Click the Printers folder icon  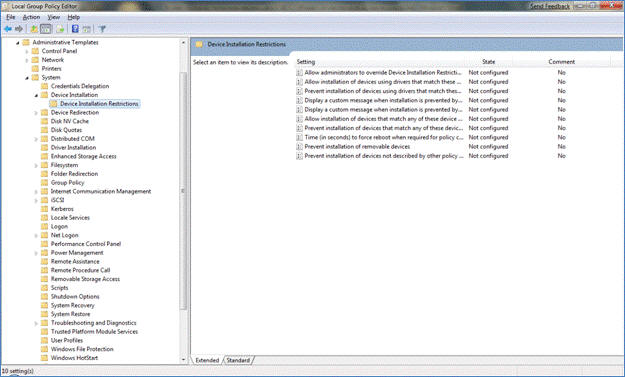click(x=35, y=69)
